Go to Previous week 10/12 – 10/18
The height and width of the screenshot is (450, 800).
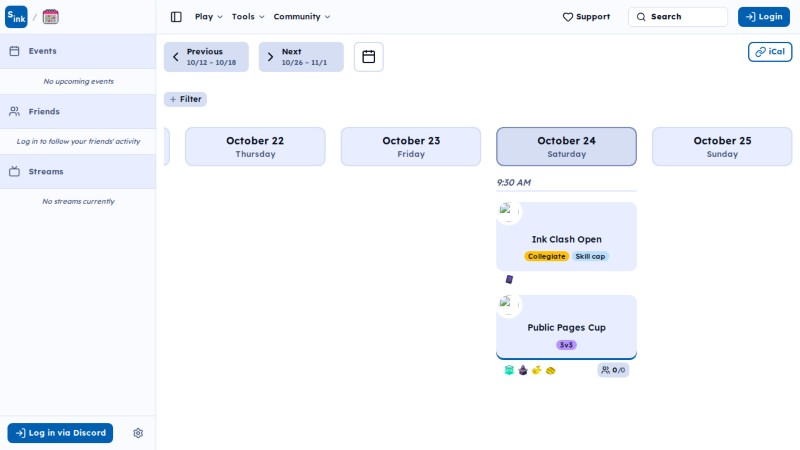point(206,57)
